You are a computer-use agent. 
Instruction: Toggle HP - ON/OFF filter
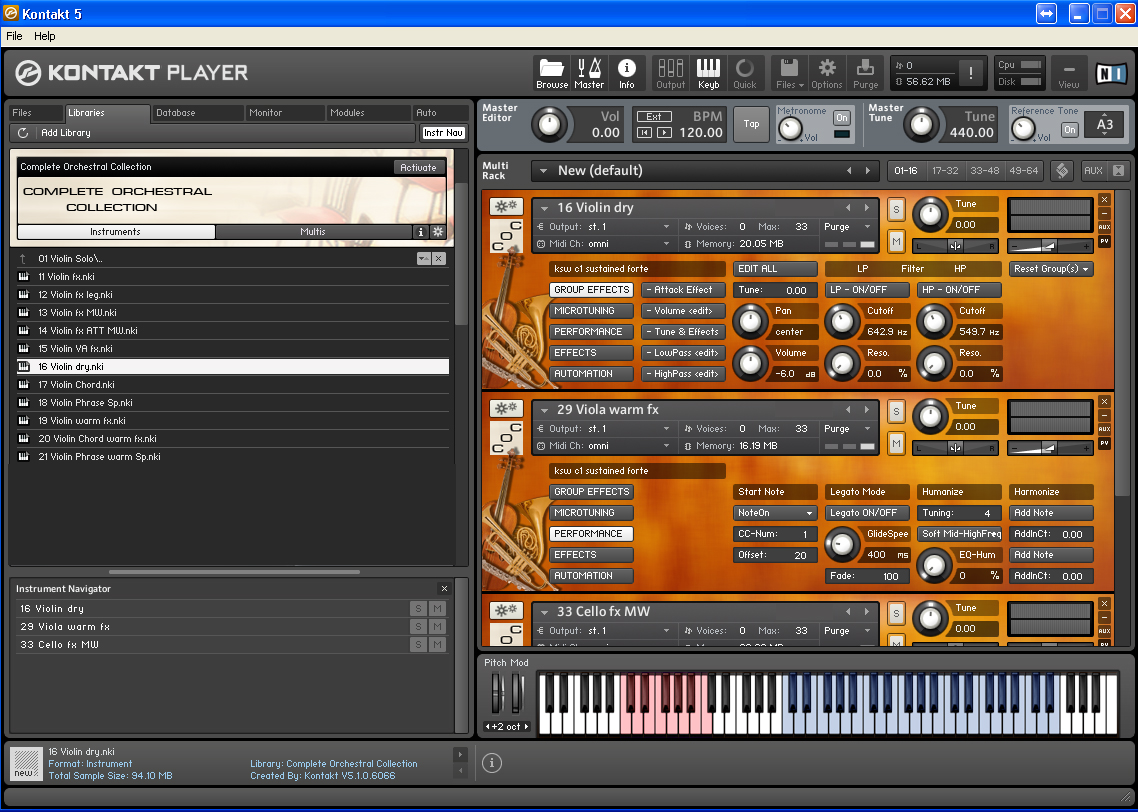(959, 290)
